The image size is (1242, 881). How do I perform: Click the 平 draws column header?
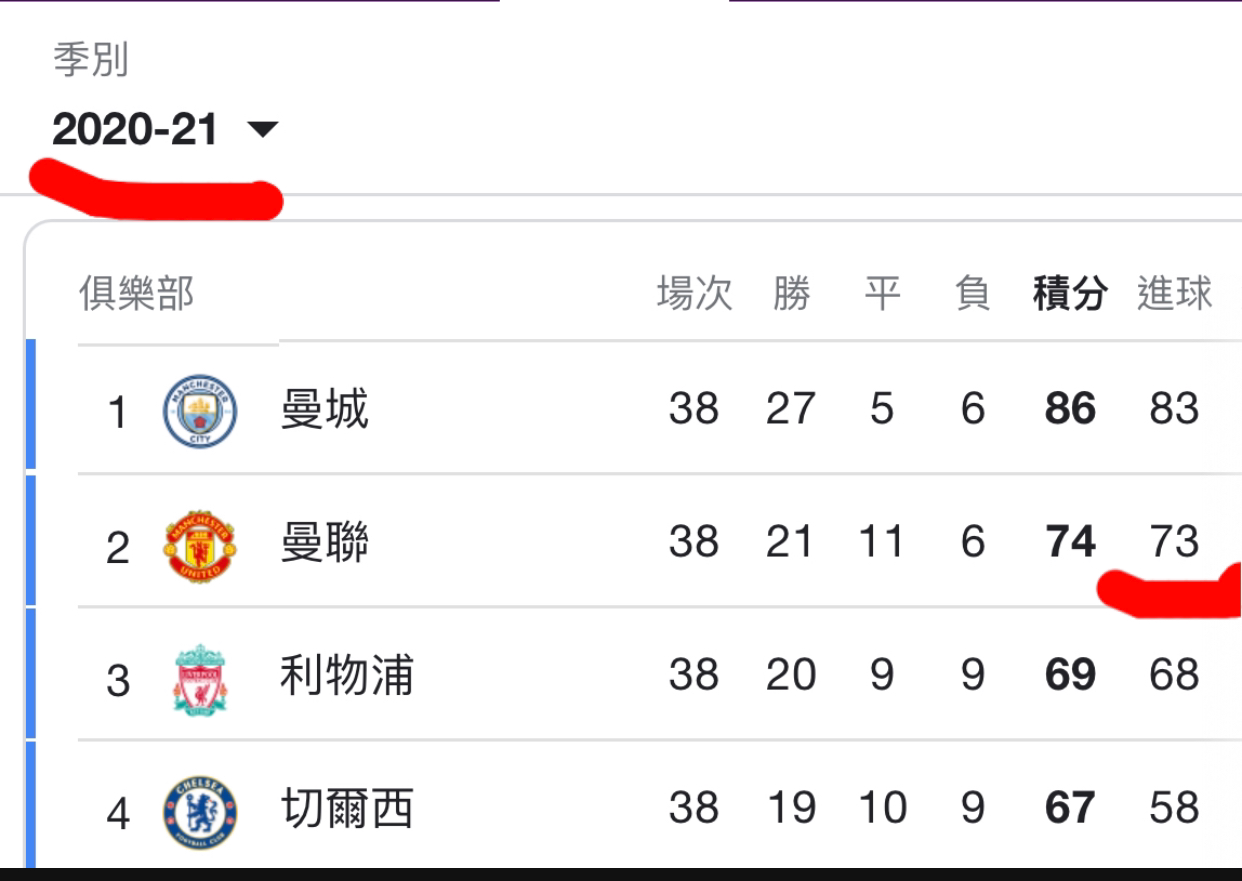(x=882, y=294)
